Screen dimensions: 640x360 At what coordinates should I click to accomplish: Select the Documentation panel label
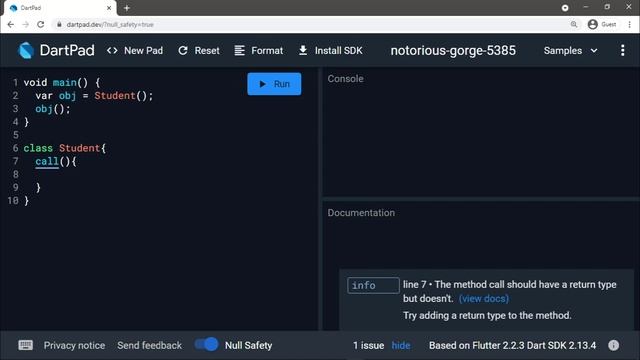click(x=361, y=213)
